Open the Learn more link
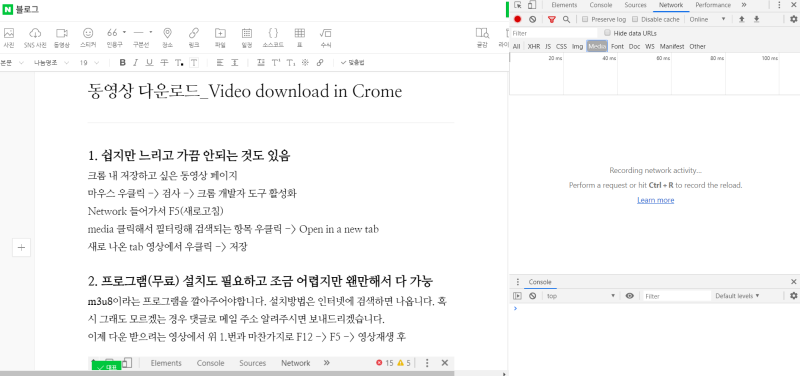Screen dimensions: 800x376 click(x=656, y=200)
